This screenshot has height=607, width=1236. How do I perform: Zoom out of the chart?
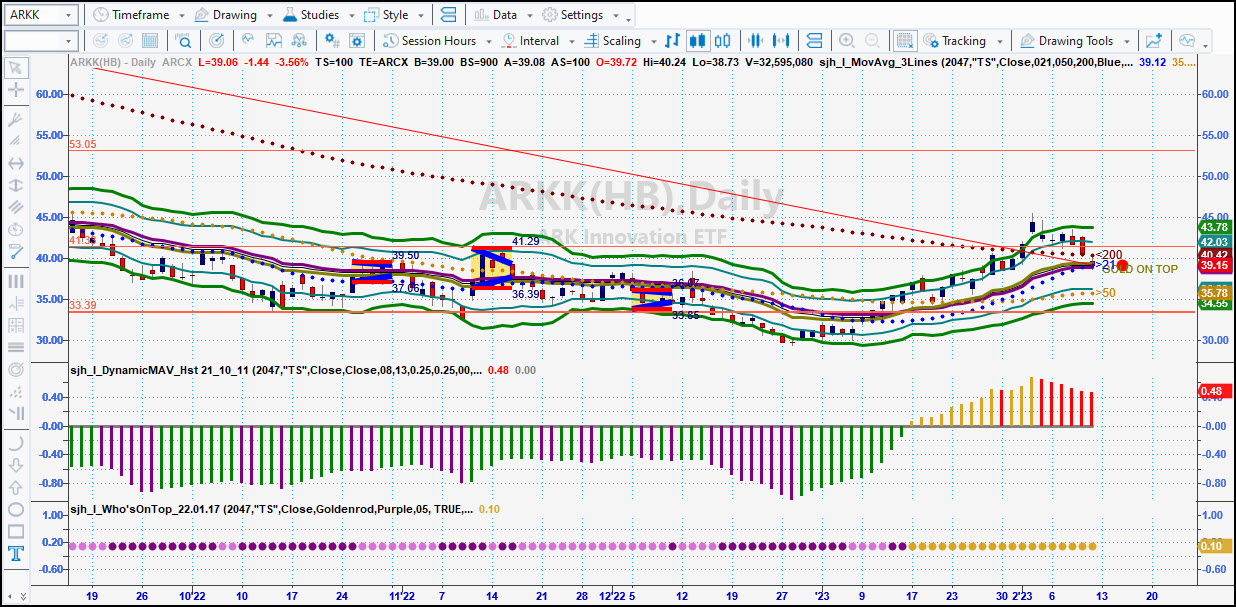coord(873,41)
